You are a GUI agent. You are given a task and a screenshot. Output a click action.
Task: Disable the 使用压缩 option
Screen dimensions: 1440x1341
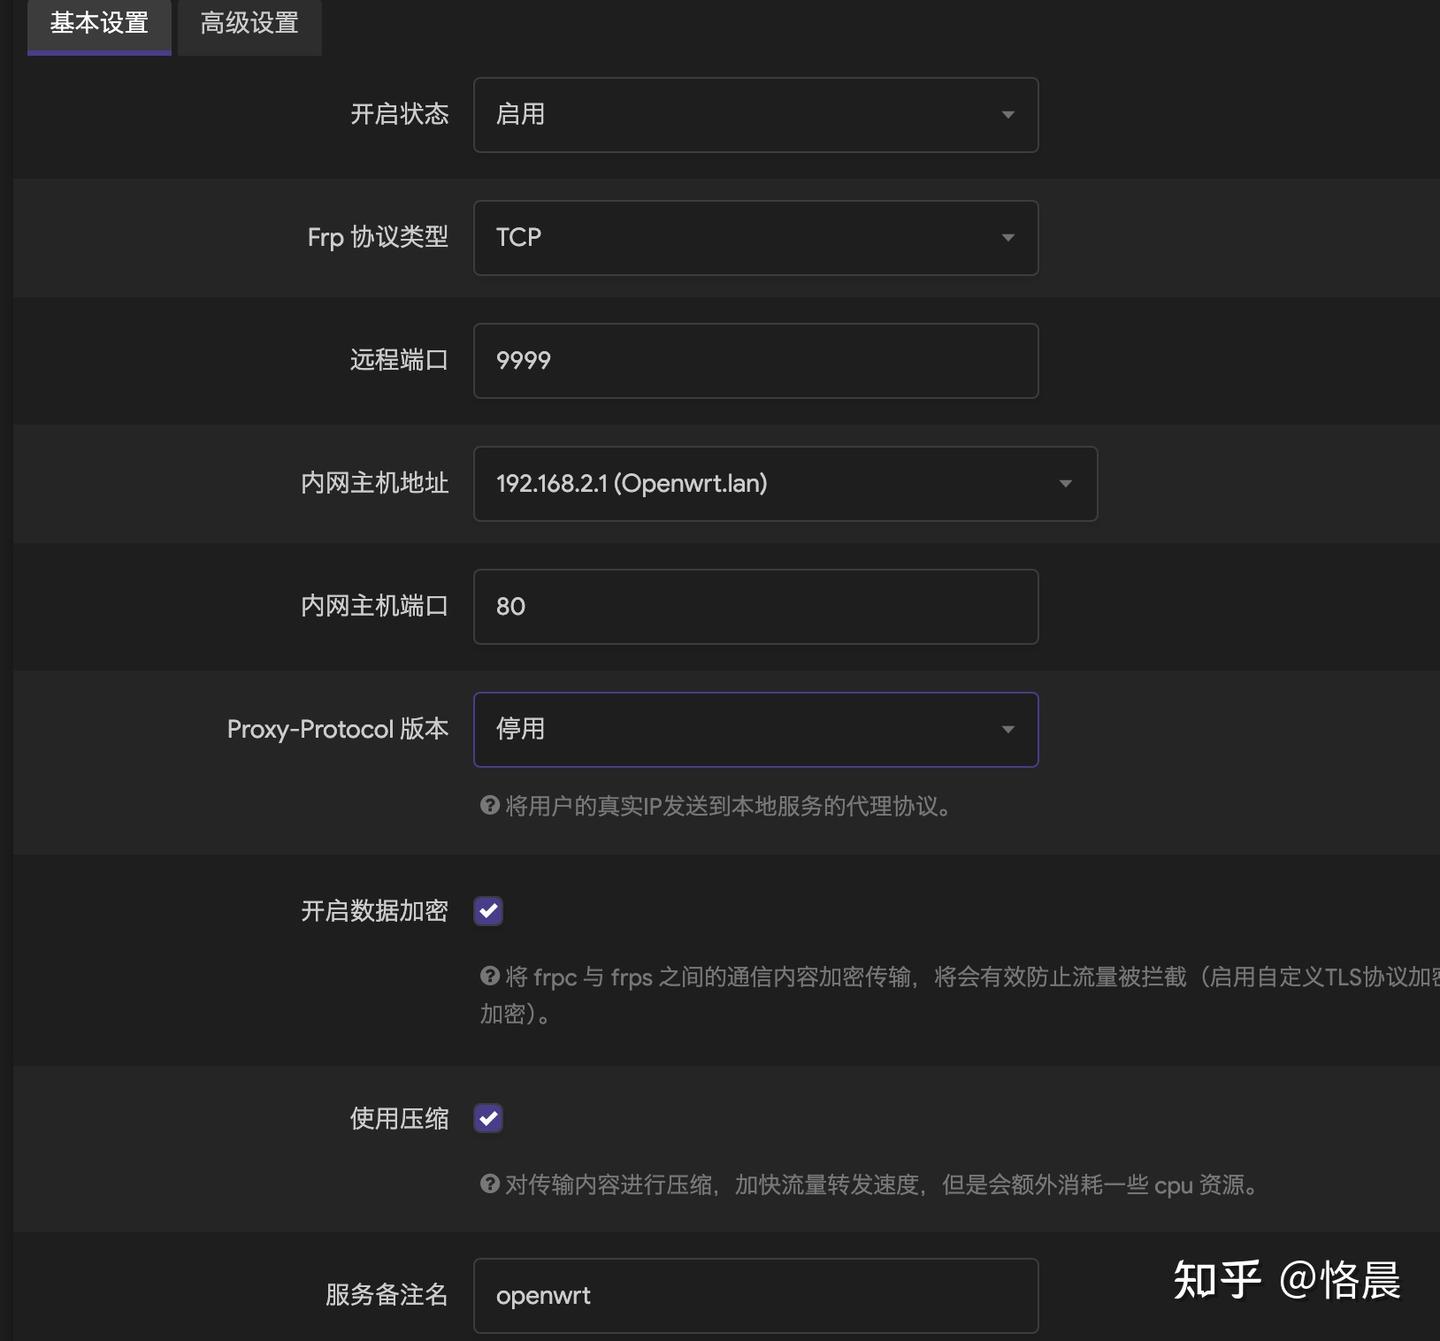point(487,1118)
